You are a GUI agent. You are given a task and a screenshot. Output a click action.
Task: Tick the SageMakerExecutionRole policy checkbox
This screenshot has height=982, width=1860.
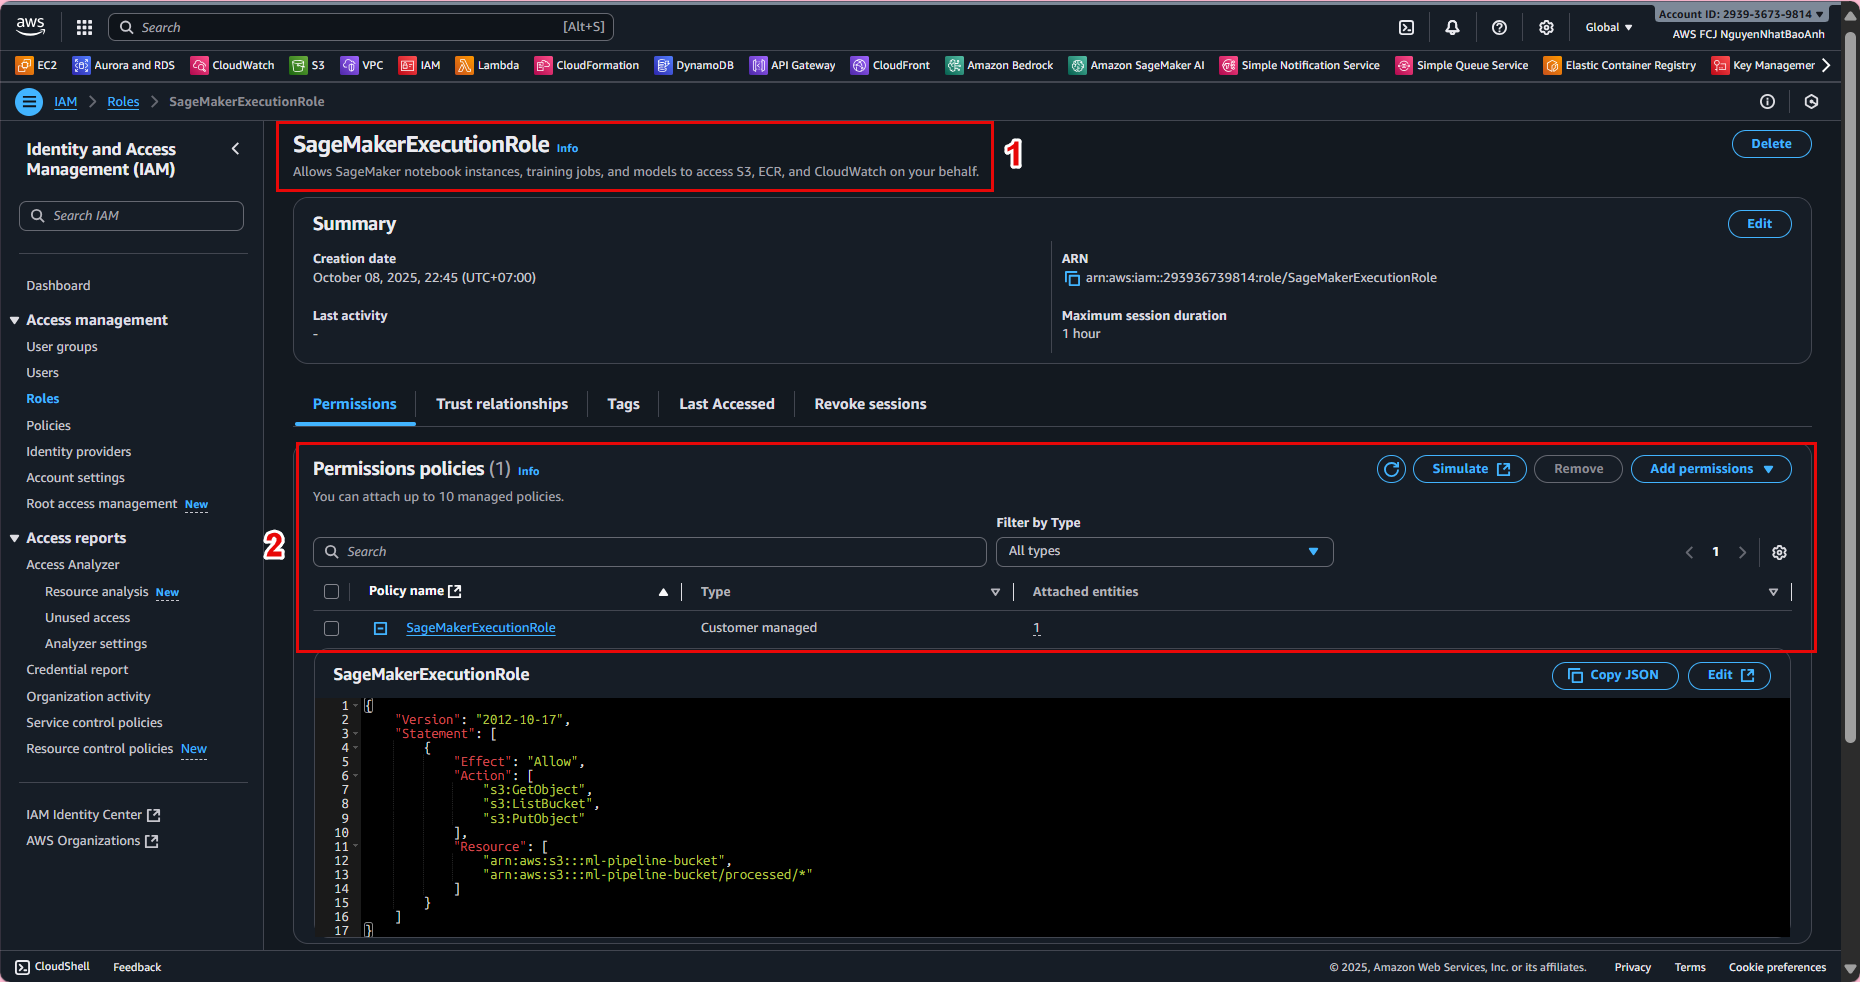point(331,629)
